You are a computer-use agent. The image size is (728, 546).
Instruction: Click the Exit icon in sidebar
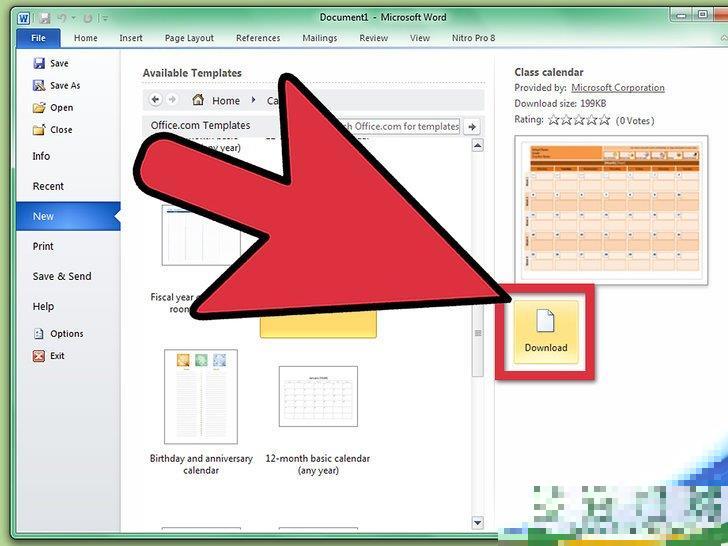39,356
